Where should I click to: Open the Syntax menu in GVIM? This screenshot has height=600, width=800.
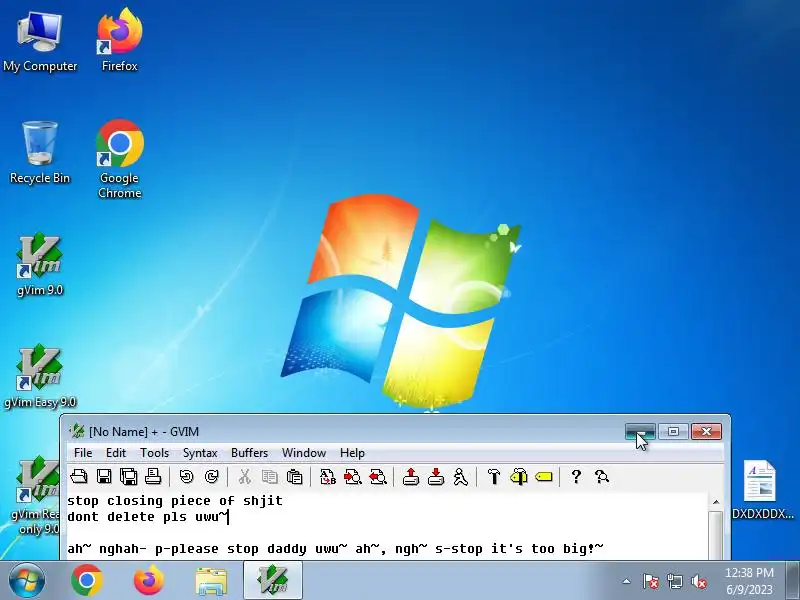pyautogui.click(x=200, y=453)
